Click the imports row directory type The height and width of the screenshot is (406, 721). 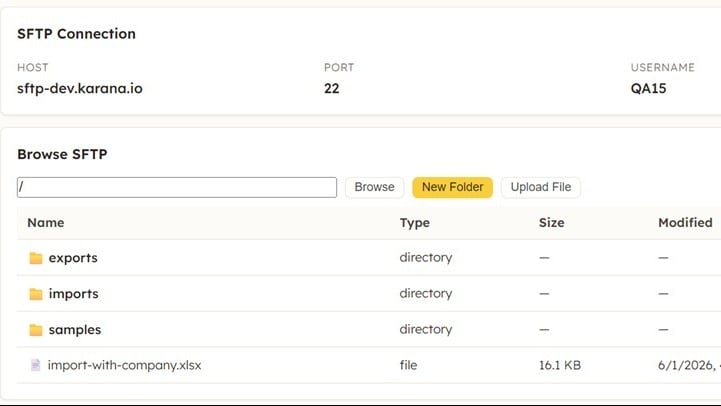tap(426, 293)
